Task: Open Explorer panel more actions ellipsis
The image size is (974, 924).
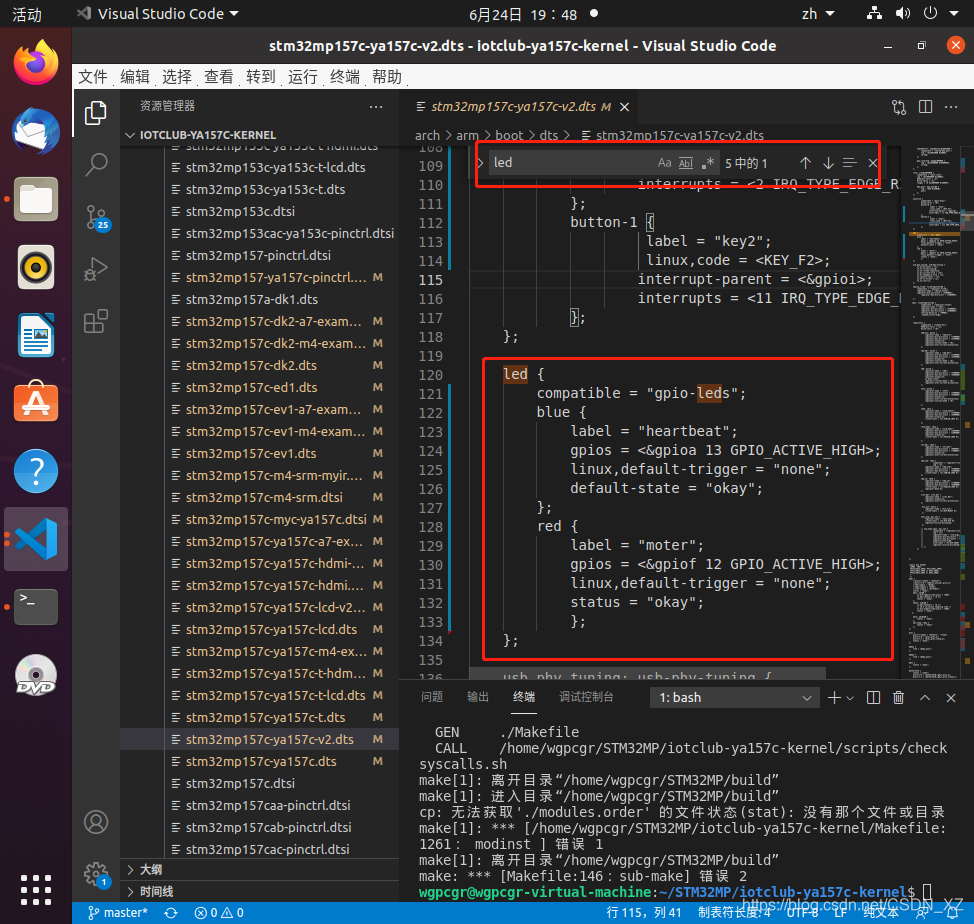Action: click(x=376, y=107)
